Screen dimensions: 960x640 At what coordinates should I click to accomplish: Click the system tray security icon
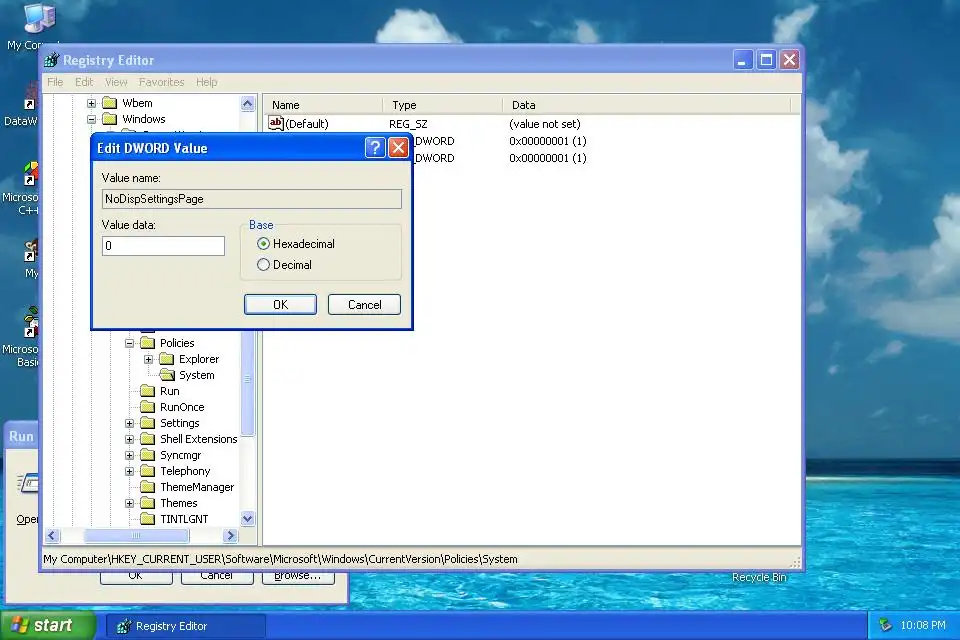[885, 625]
